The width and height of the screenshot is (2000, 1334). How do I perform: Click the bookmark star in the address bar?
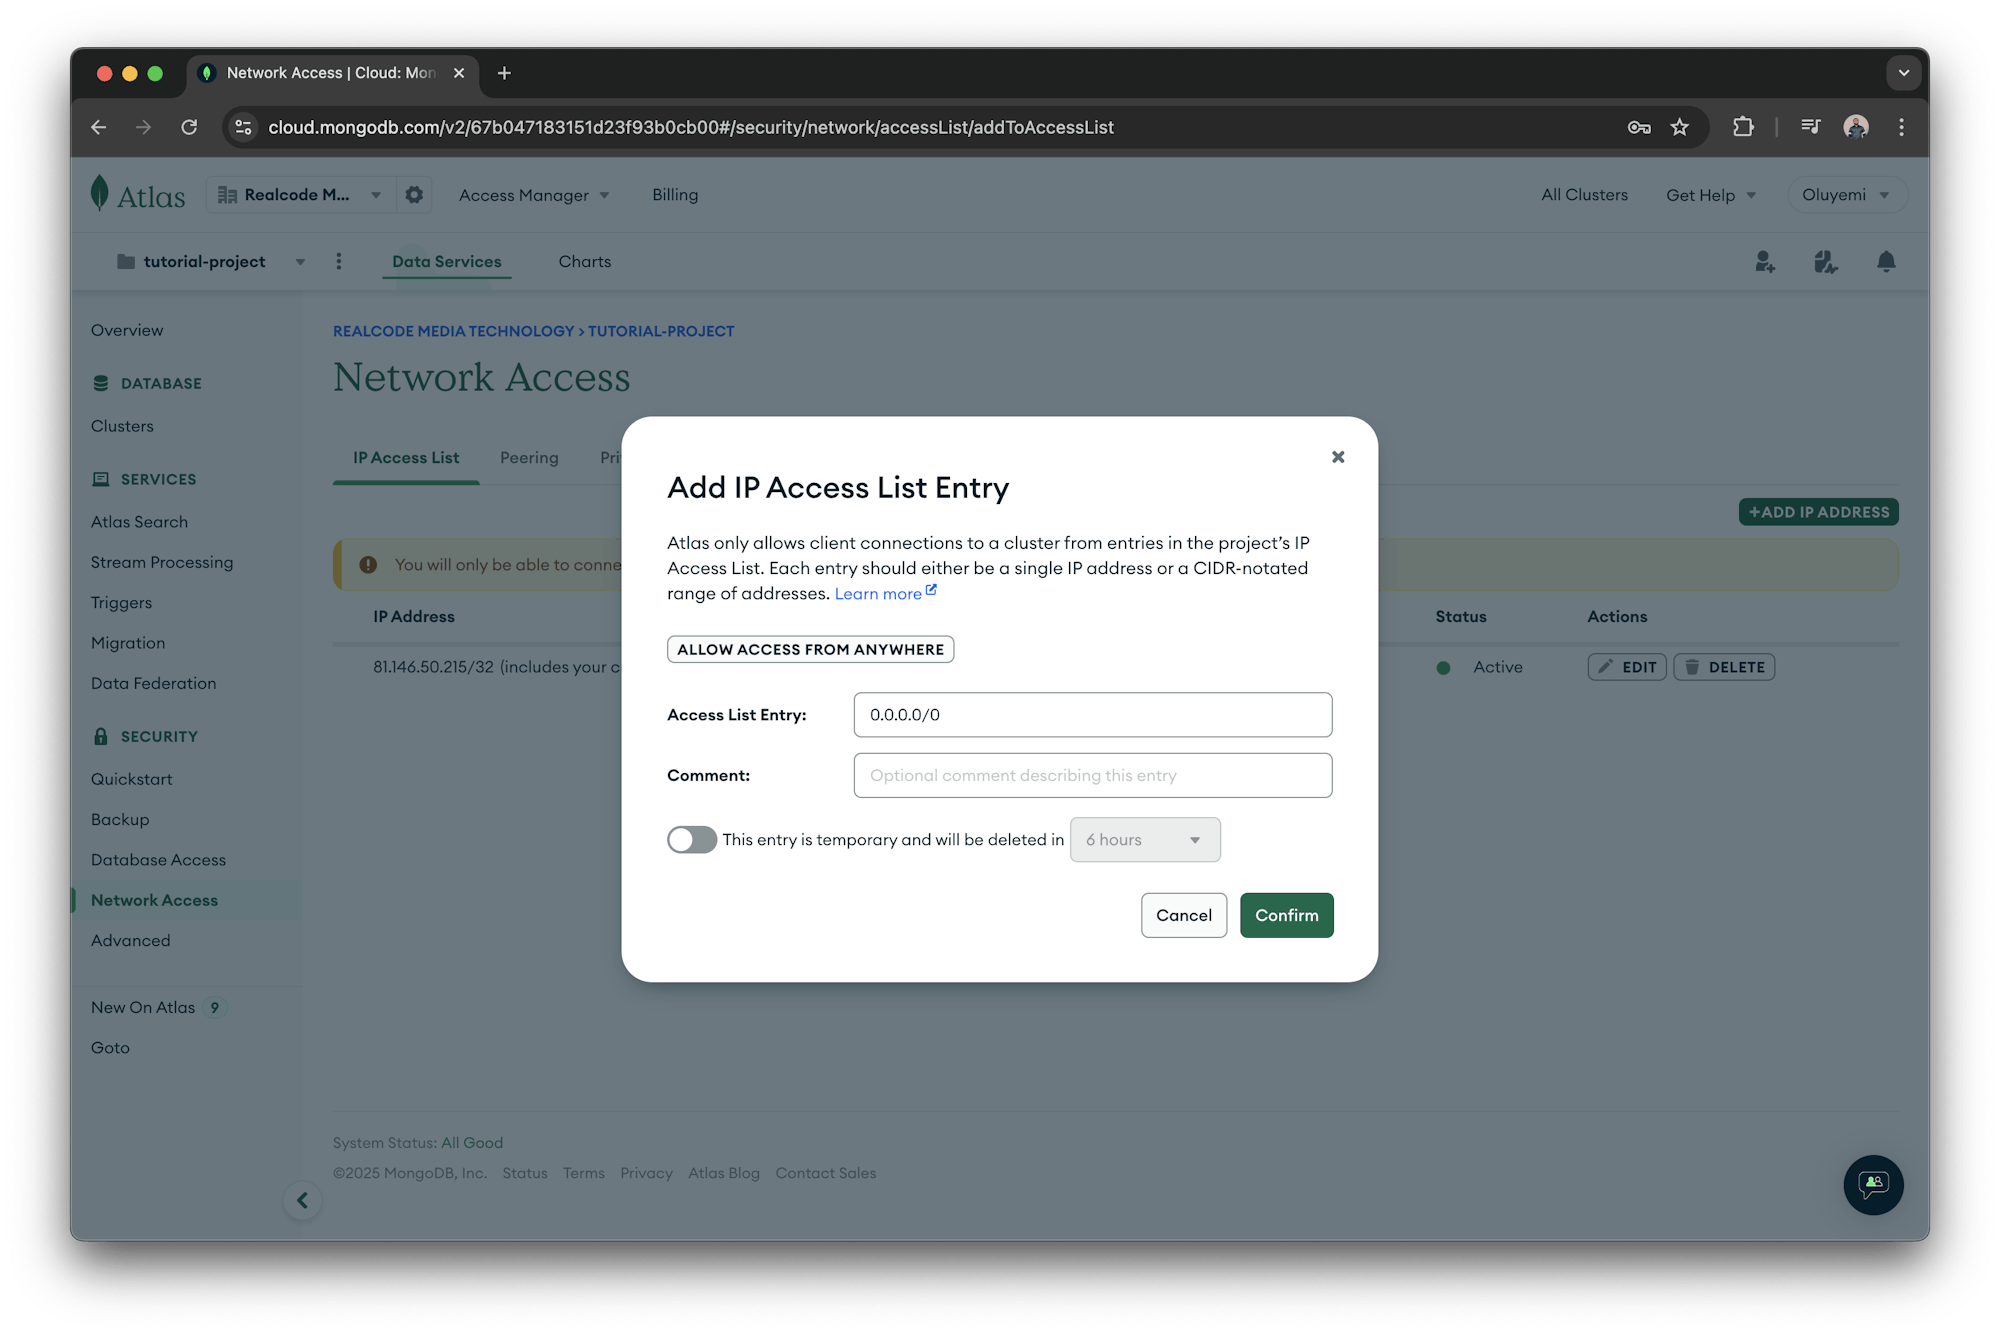1680,127
